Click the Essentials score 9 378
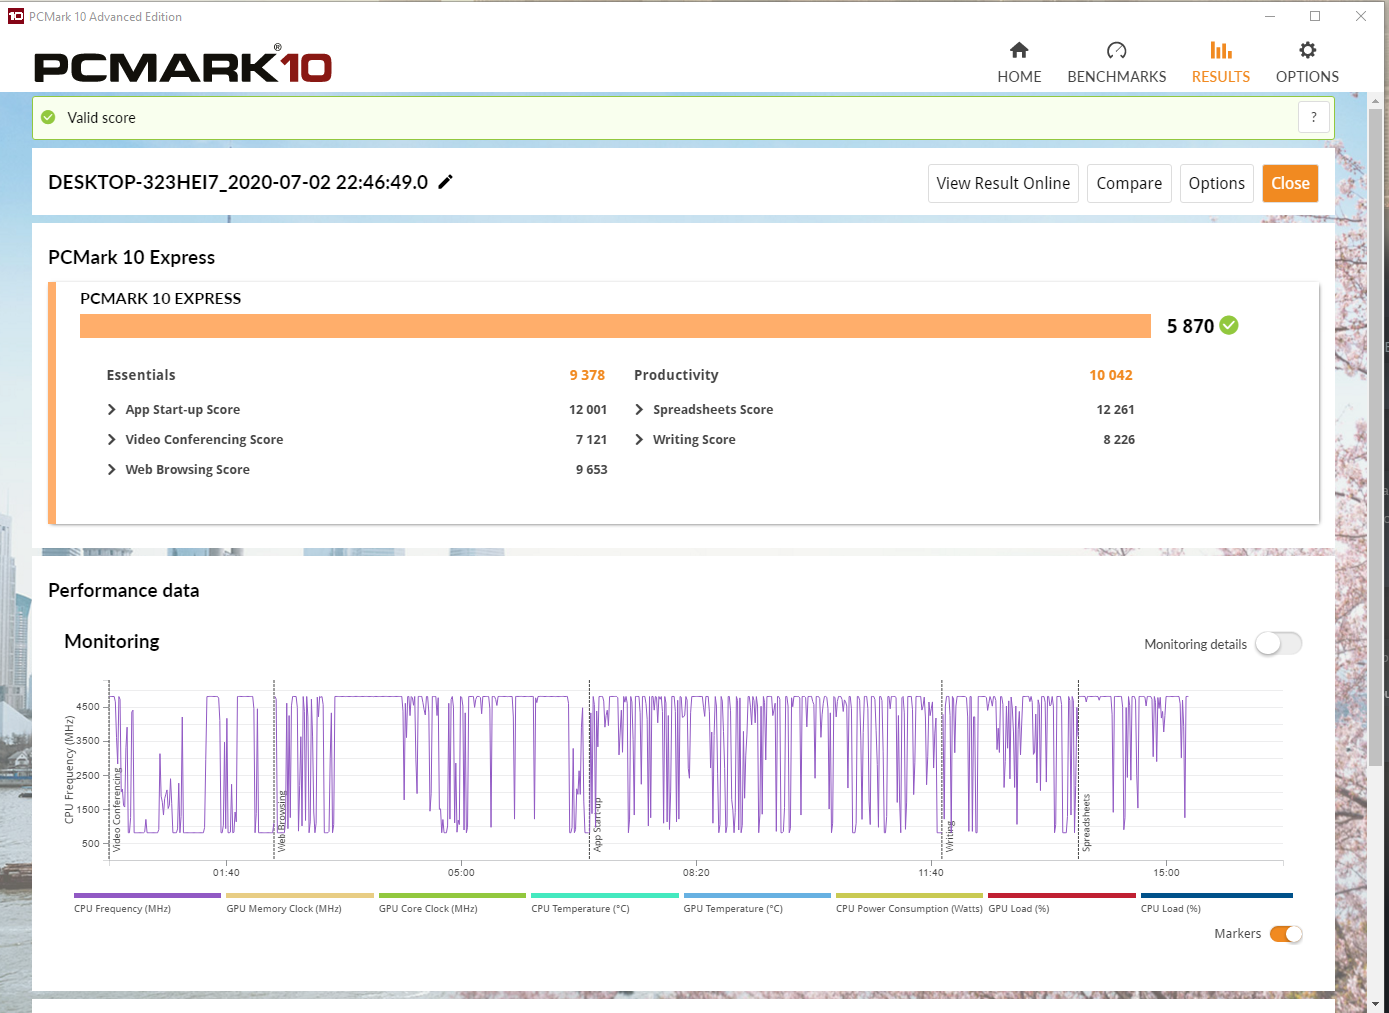1389x1013 pixels. pyautogui.click(x=587, y=375)
